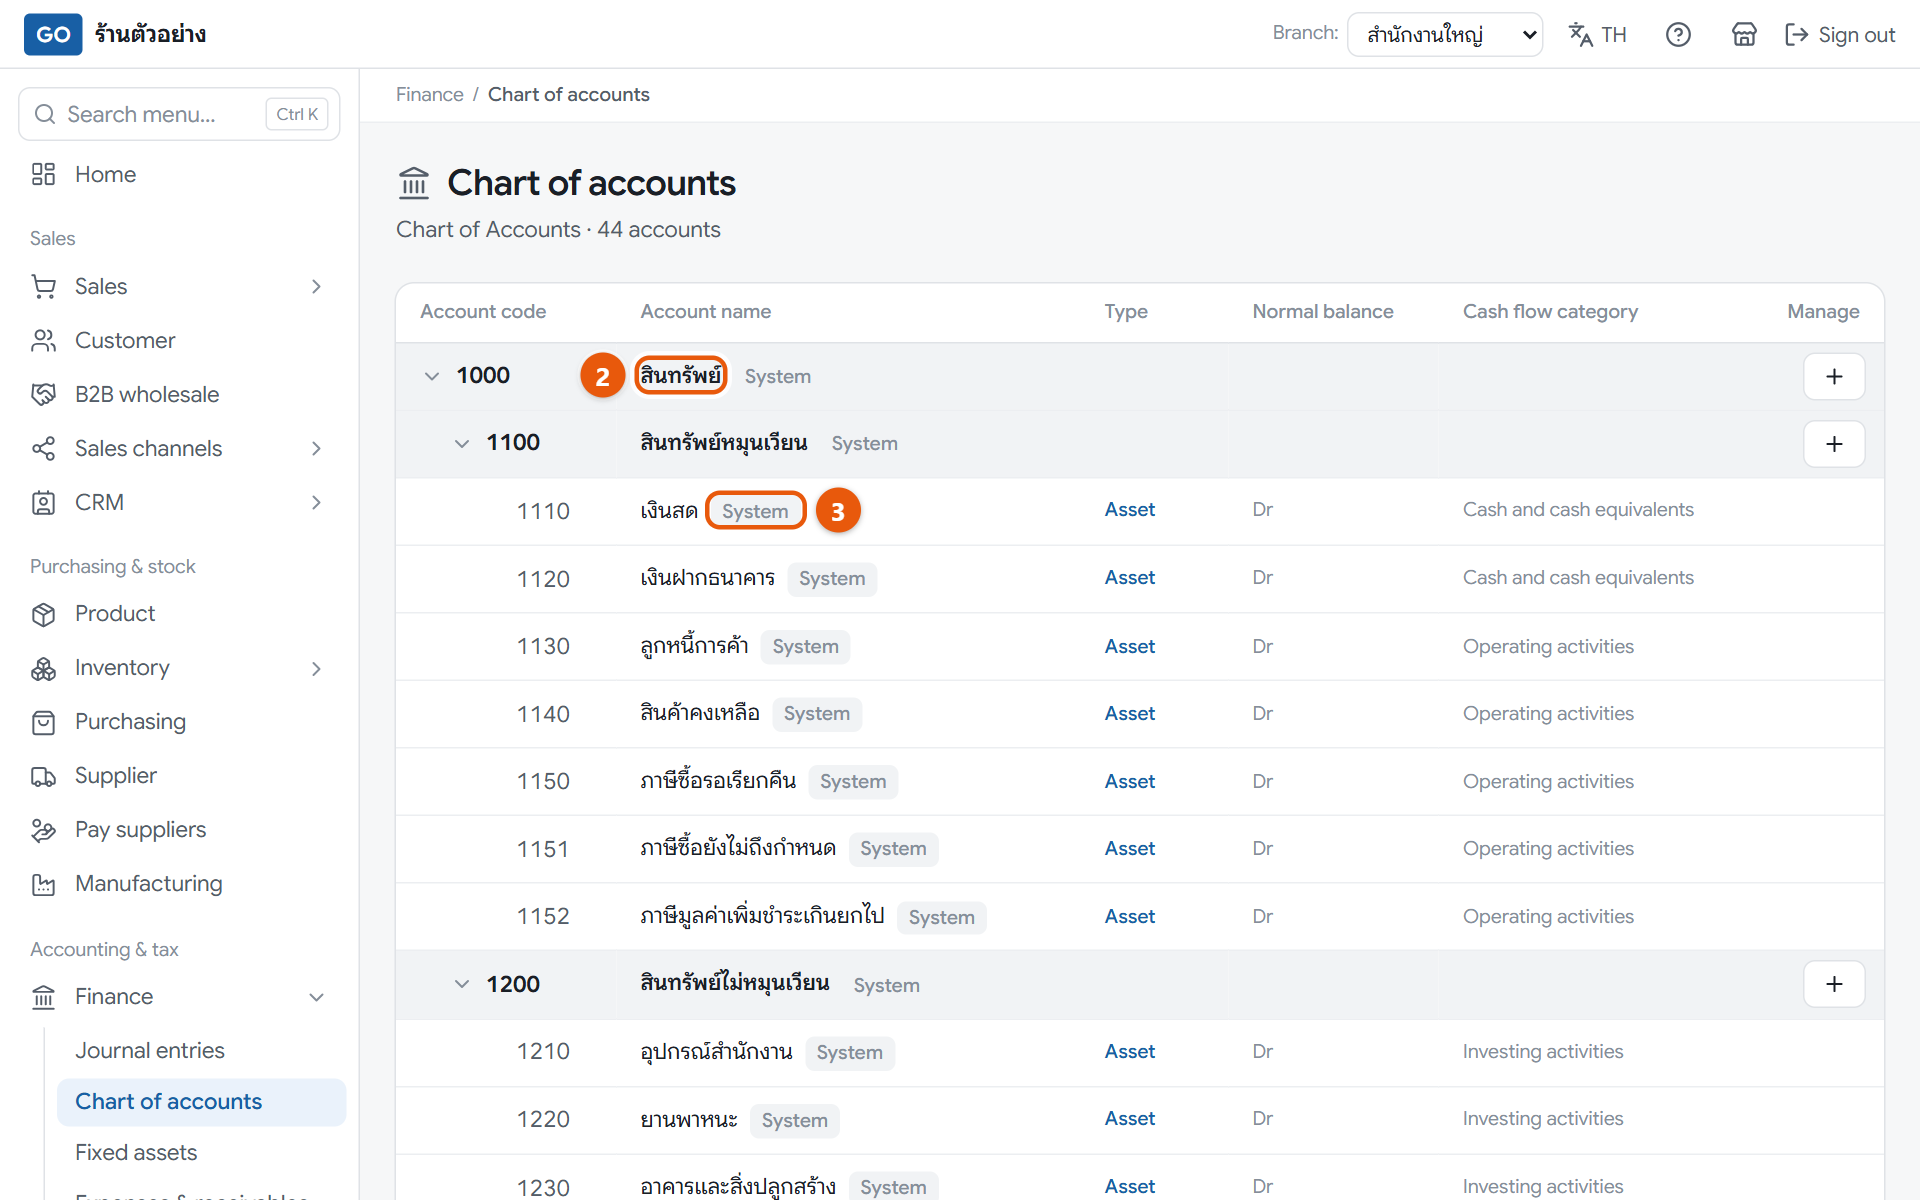The height and width of the screenshot is (1200, 1920).
Task: Expand the Sales submenu chevron
Action: [316, 287]
